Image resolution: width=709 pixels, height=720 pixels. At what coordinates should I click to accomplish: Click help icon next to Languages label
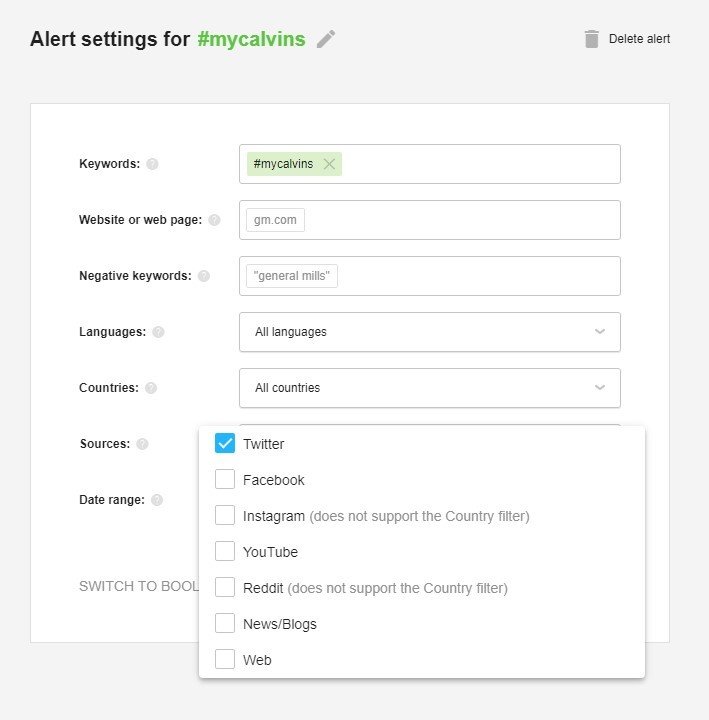158,332
